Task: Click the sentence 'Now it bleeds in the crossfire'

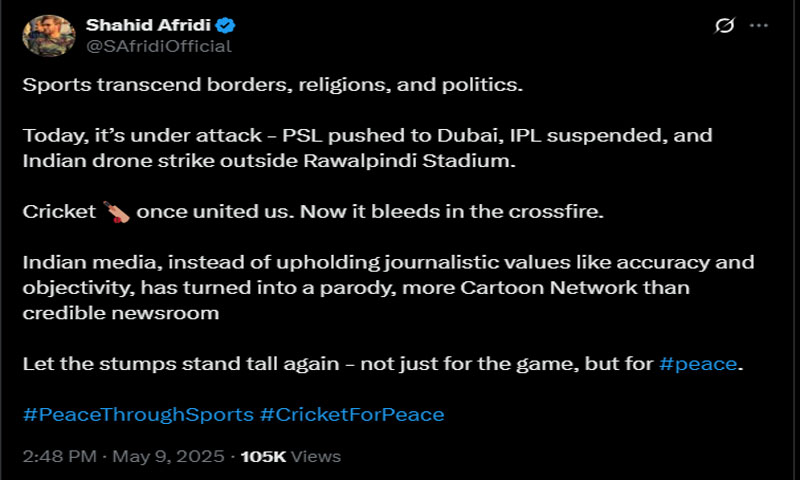Action: click(452, 211)
